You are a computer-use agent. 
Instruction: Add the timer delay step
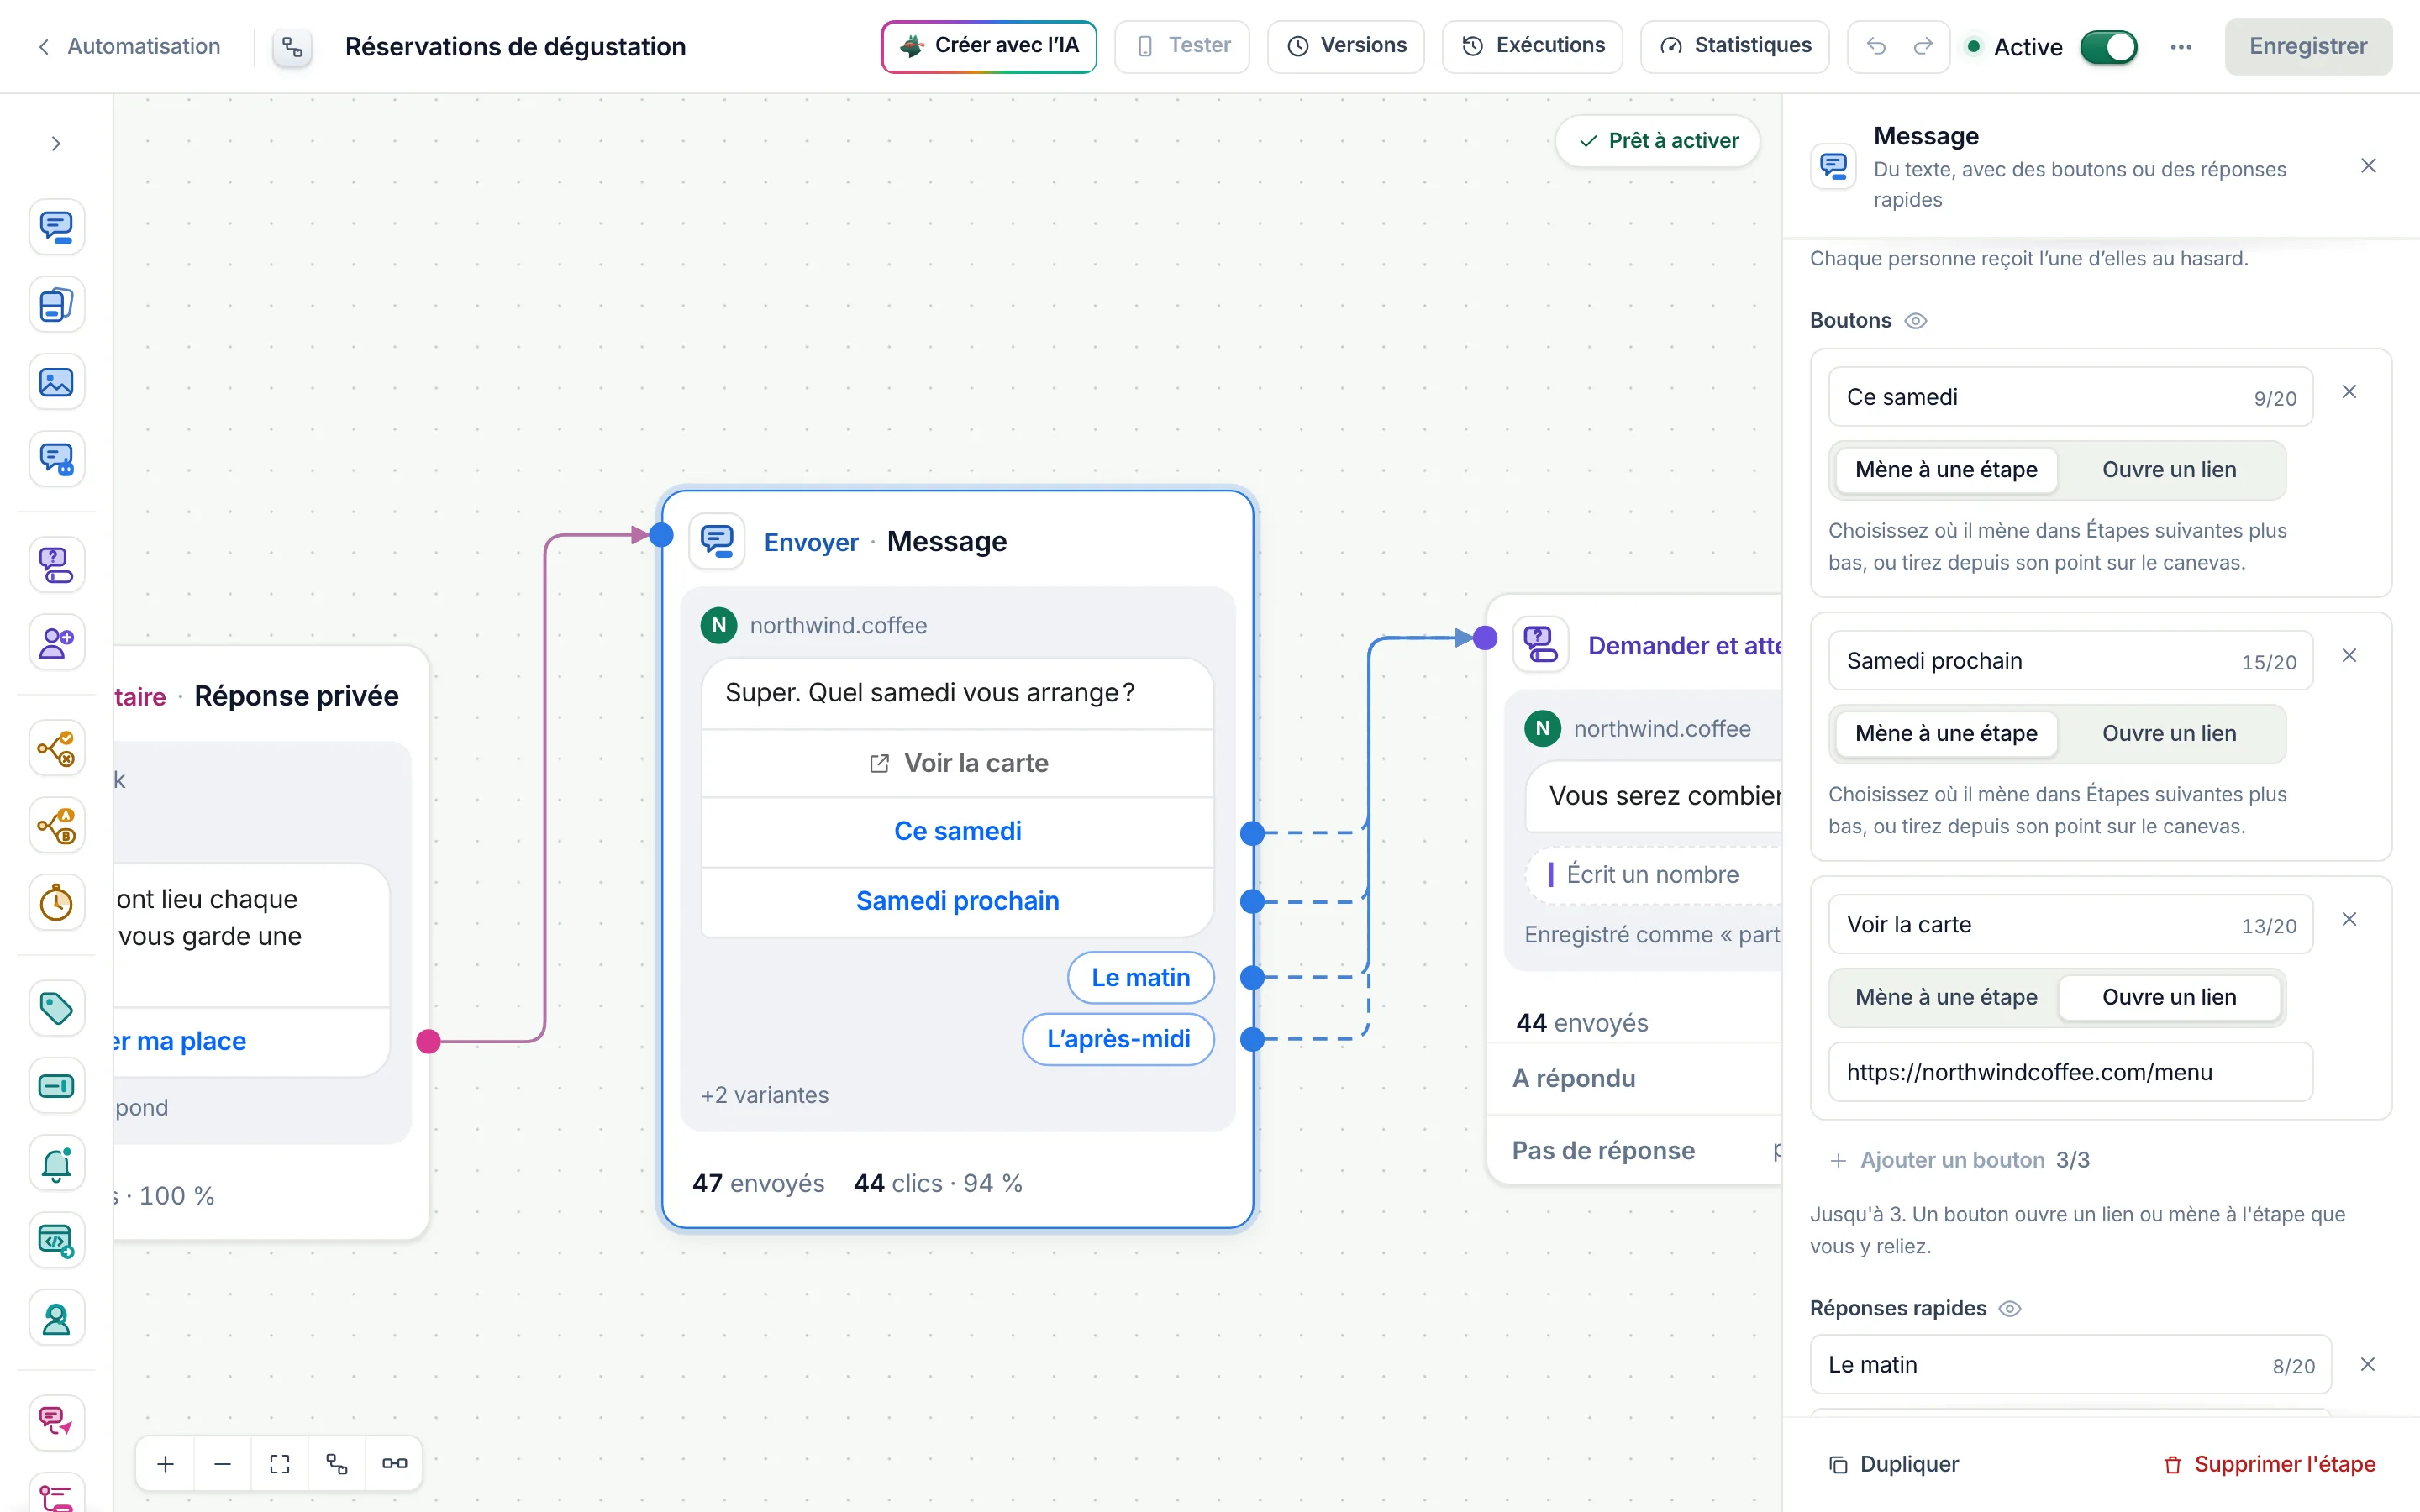[x=56, y=902]
